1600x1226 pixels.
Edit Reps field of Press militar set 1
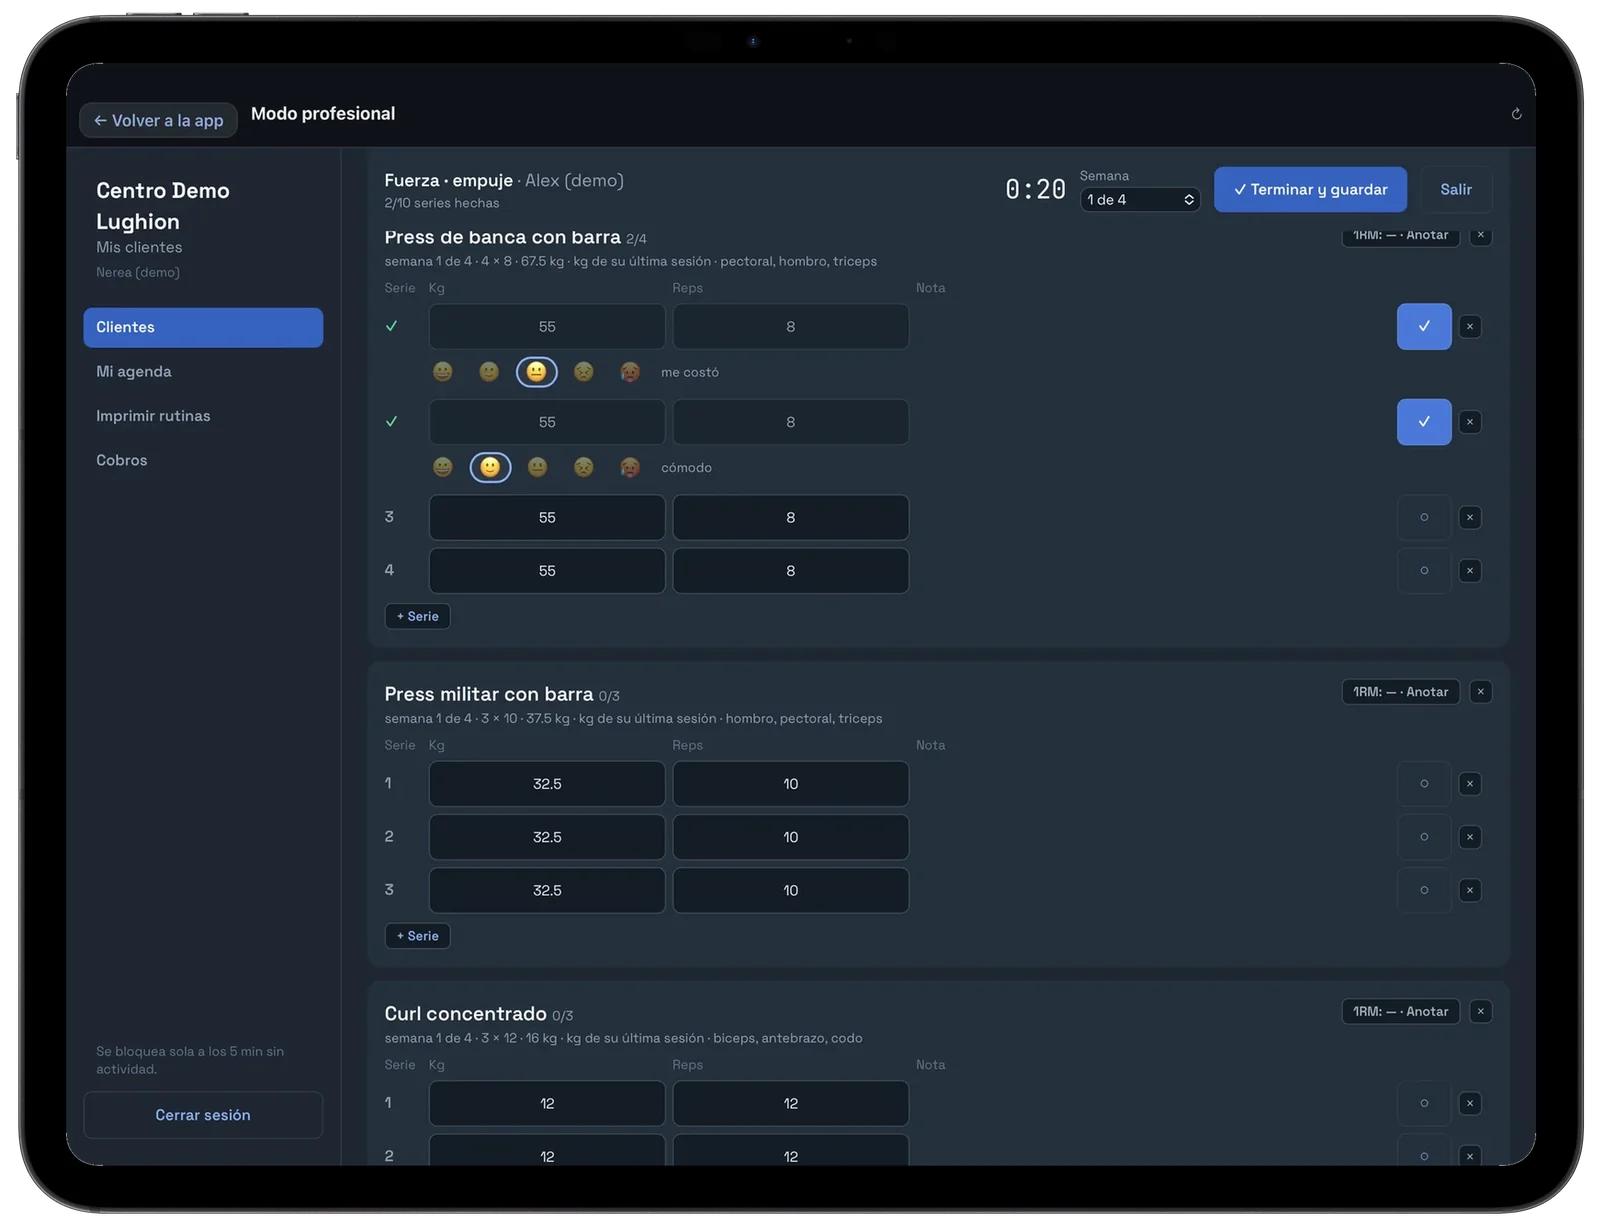(790, 783)
